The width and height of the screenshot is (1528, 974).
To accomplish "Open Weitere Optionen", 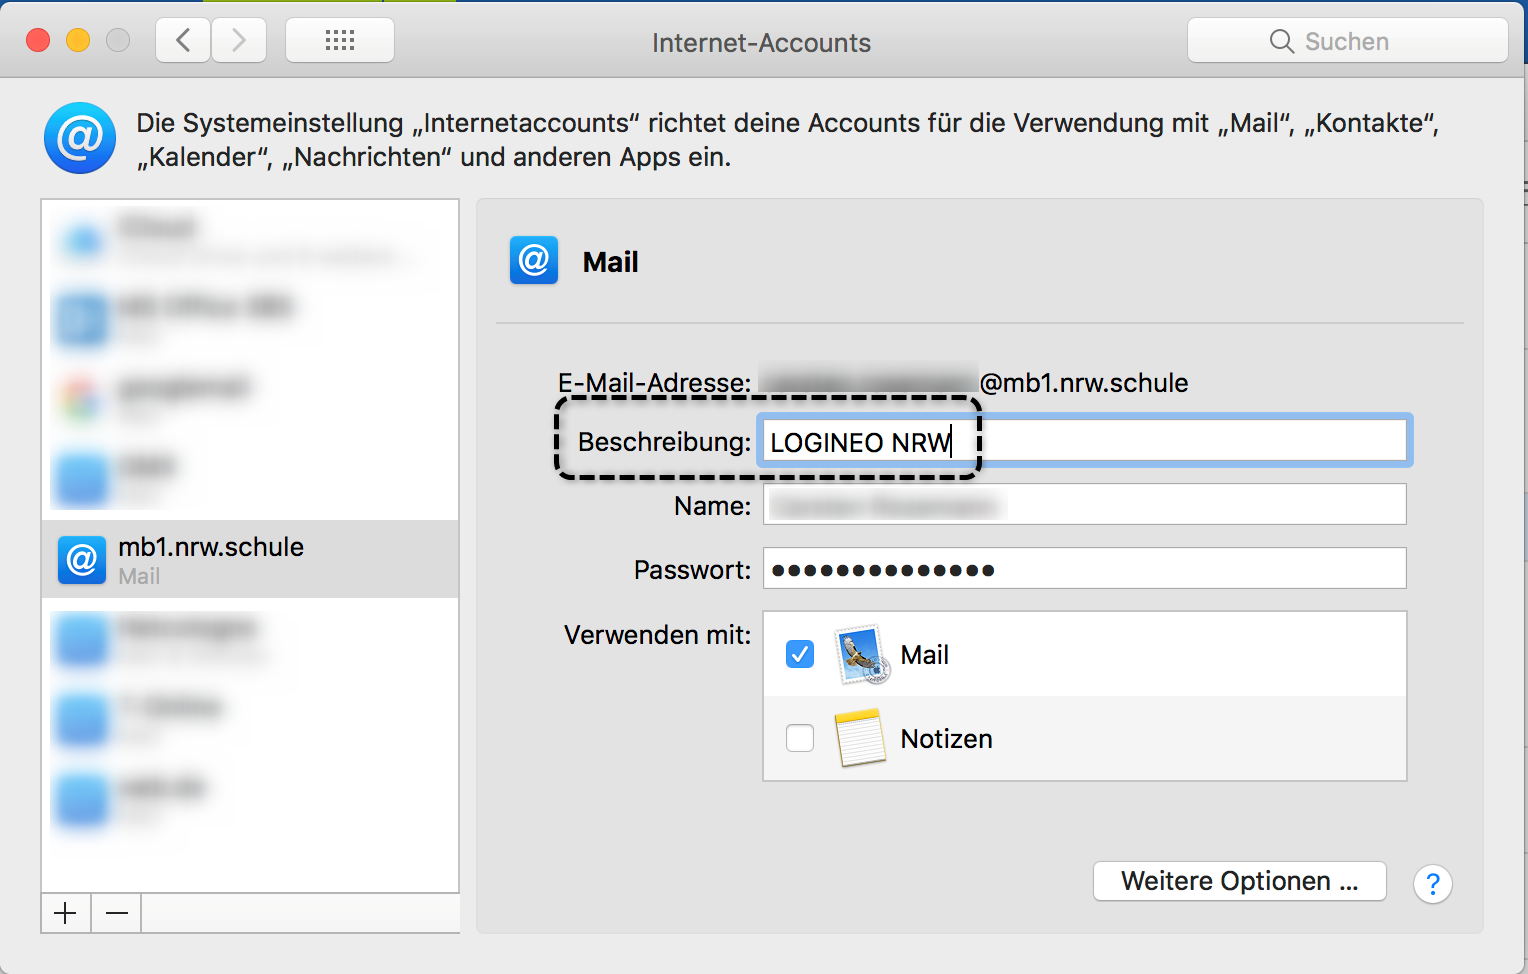I will [1240, 881].
